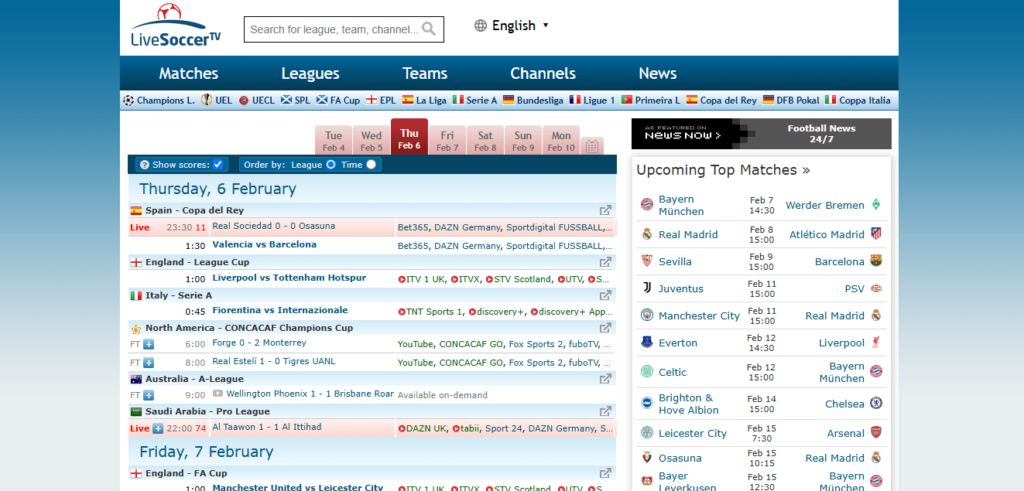
Task: Switch to Tue Feb 4 tab
Action: pyautogui.click(x=334, y=140)
